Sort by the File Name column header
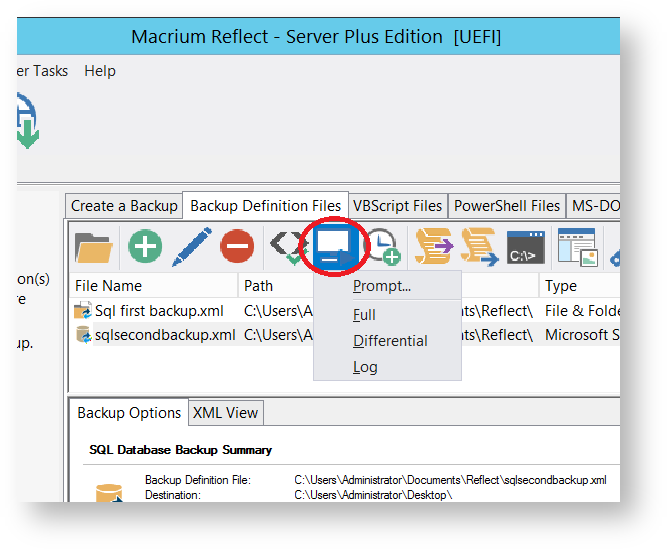 pyautogui.click(x=153, y=285)
